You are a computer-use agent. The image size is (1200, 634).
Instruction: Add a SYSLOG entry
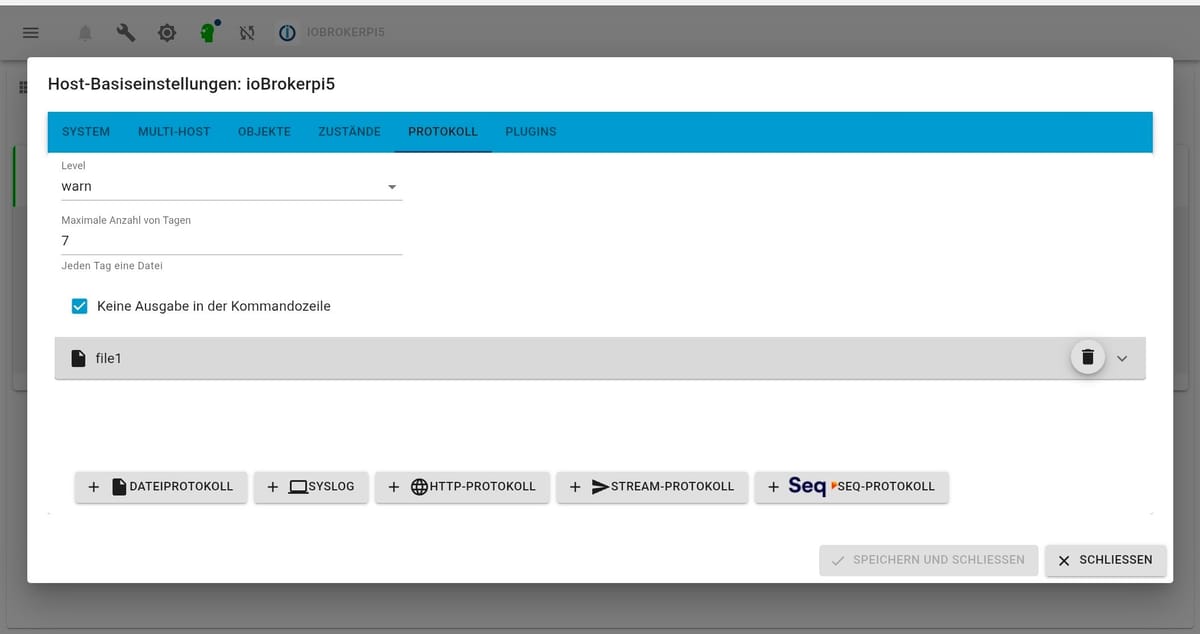pyautogui.click(x=311, y=487)
